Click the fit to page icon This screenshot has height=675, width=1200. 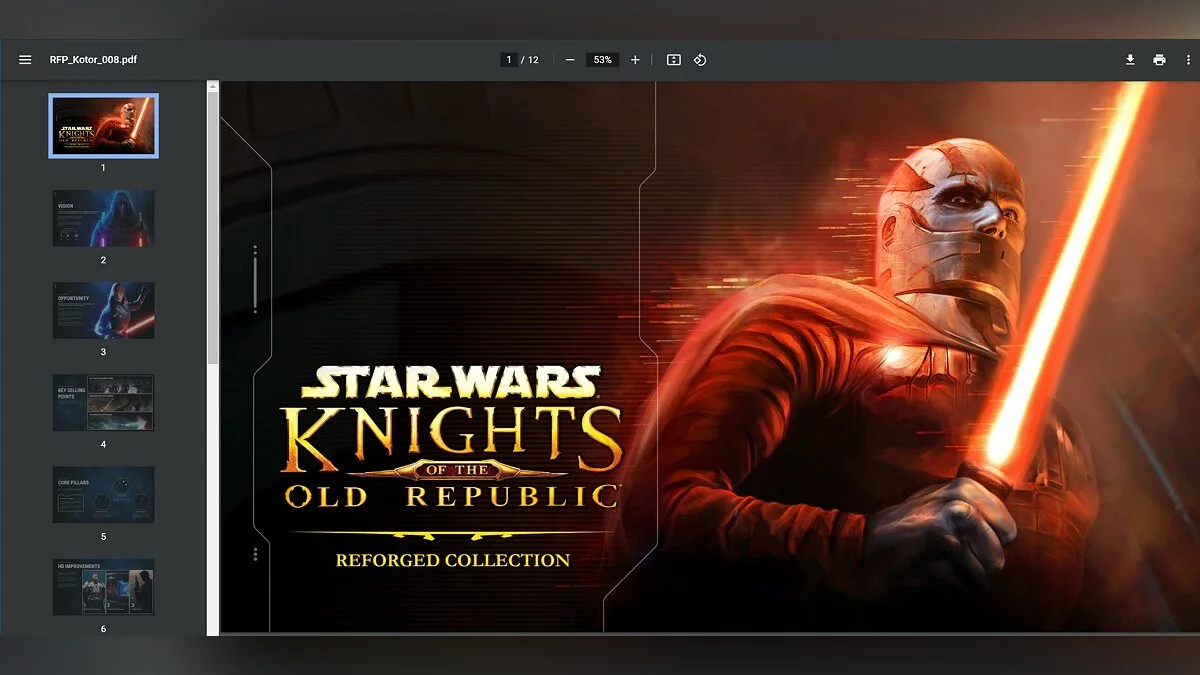(x=674, y=60)
